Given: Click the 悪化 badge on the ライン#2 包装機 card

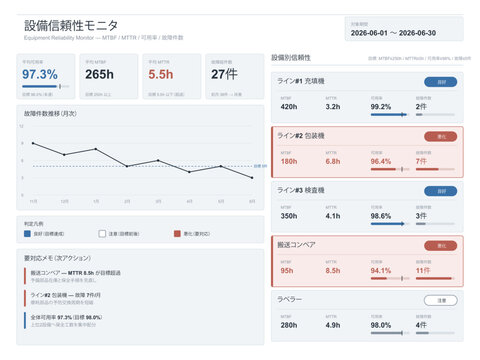Looking at the screenshot, I should (441, 137).
